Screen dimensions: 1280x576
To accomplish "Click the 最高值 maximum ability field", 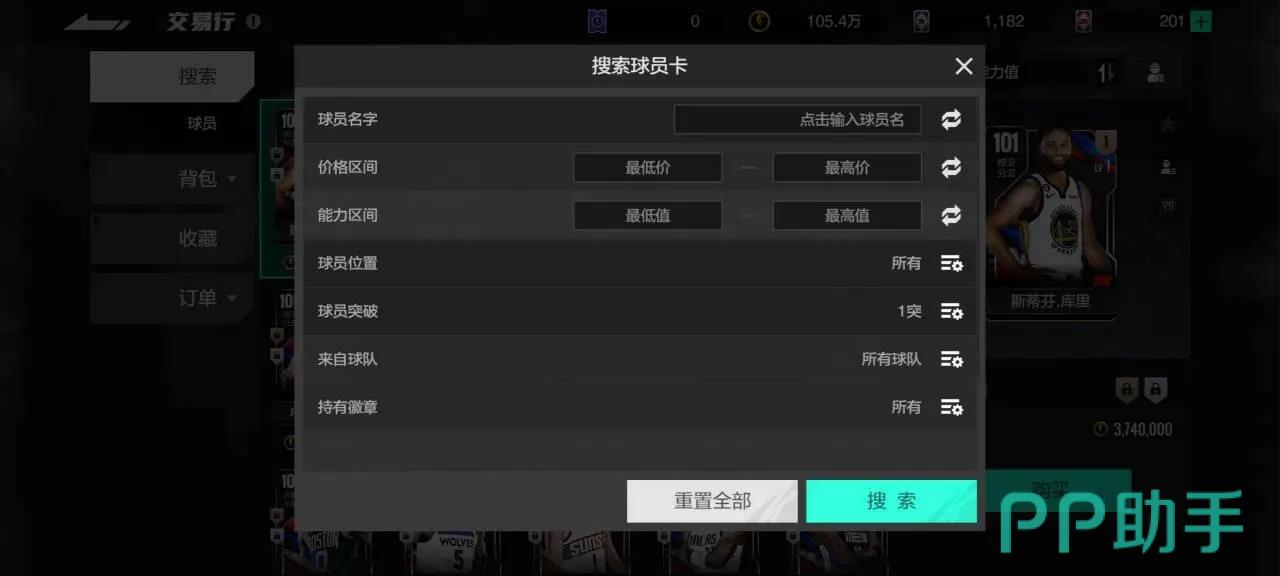I will pyautogui.click(x=847, y=216).
